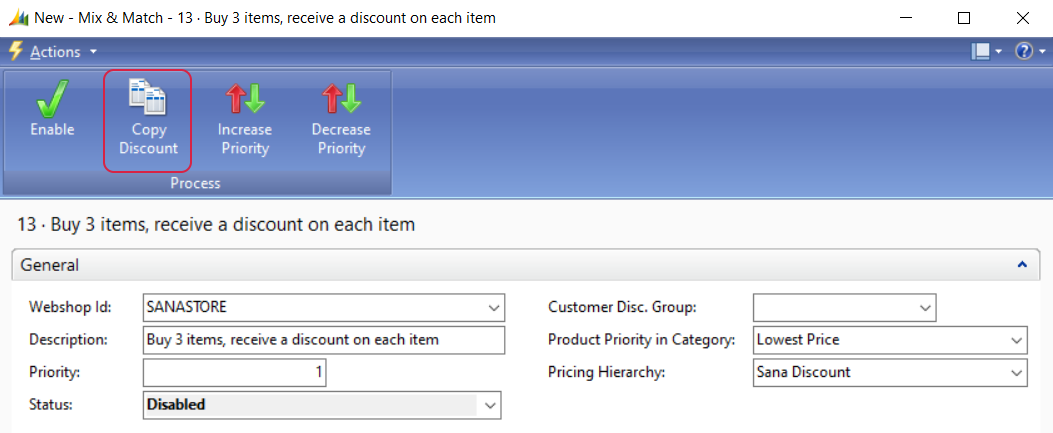Click the Priority number field
This screenshot has height=433, width=1053.
[235, 373]
